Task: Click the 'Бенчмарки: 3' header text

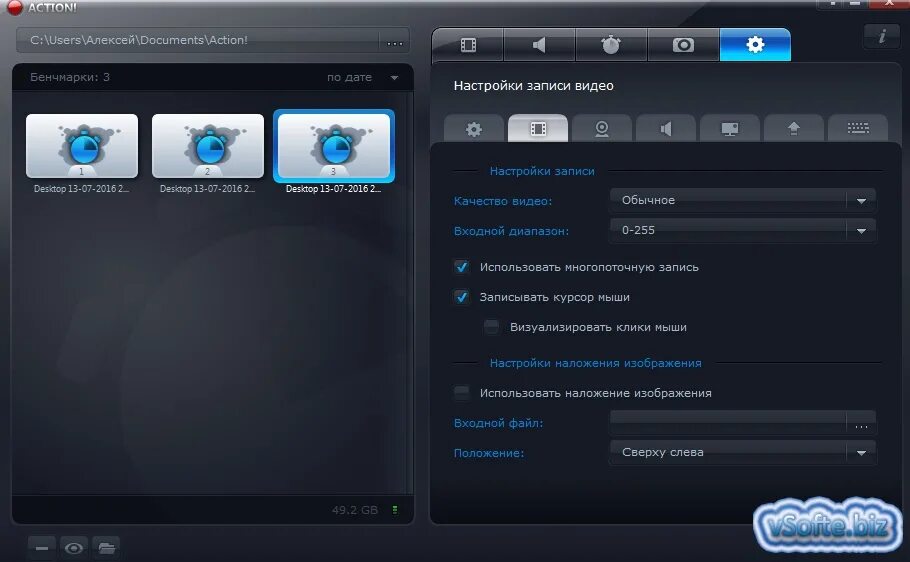Action: point(70,77)
